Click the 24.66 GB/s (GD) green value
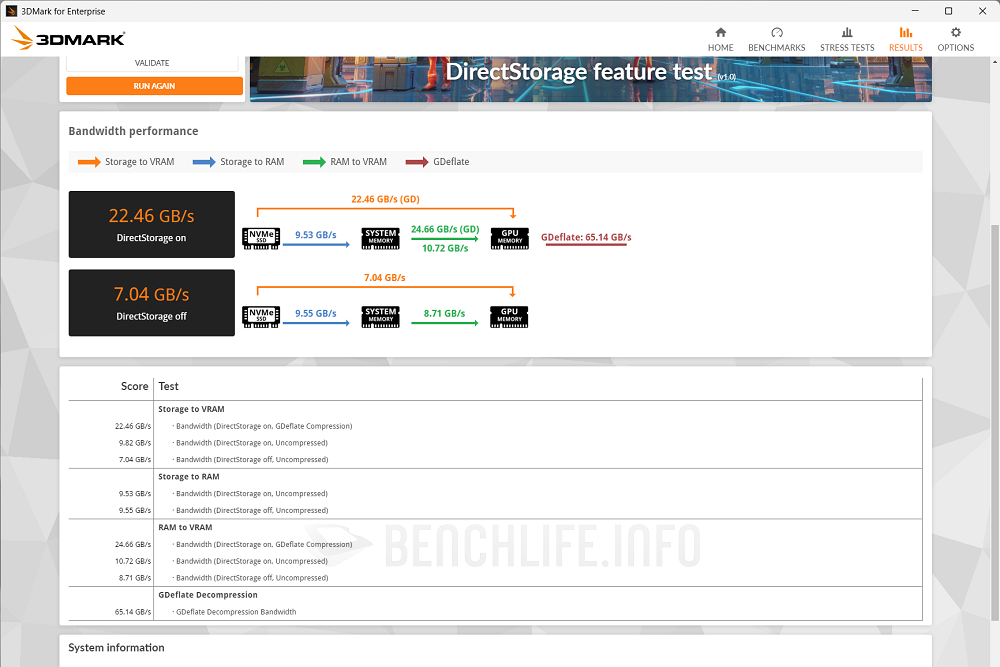The width and height of the screenshot is (1000, 667). point(445,230)
